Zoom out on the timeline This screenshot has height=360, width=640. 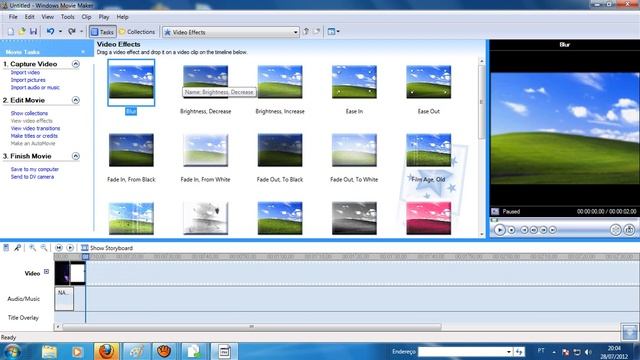(44, 248)
